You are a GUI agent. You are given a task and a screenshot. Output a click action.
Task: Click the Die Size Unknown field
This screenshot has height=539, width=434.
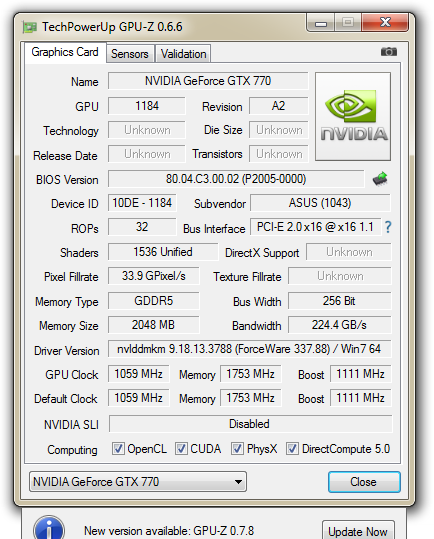pos(279,130)
